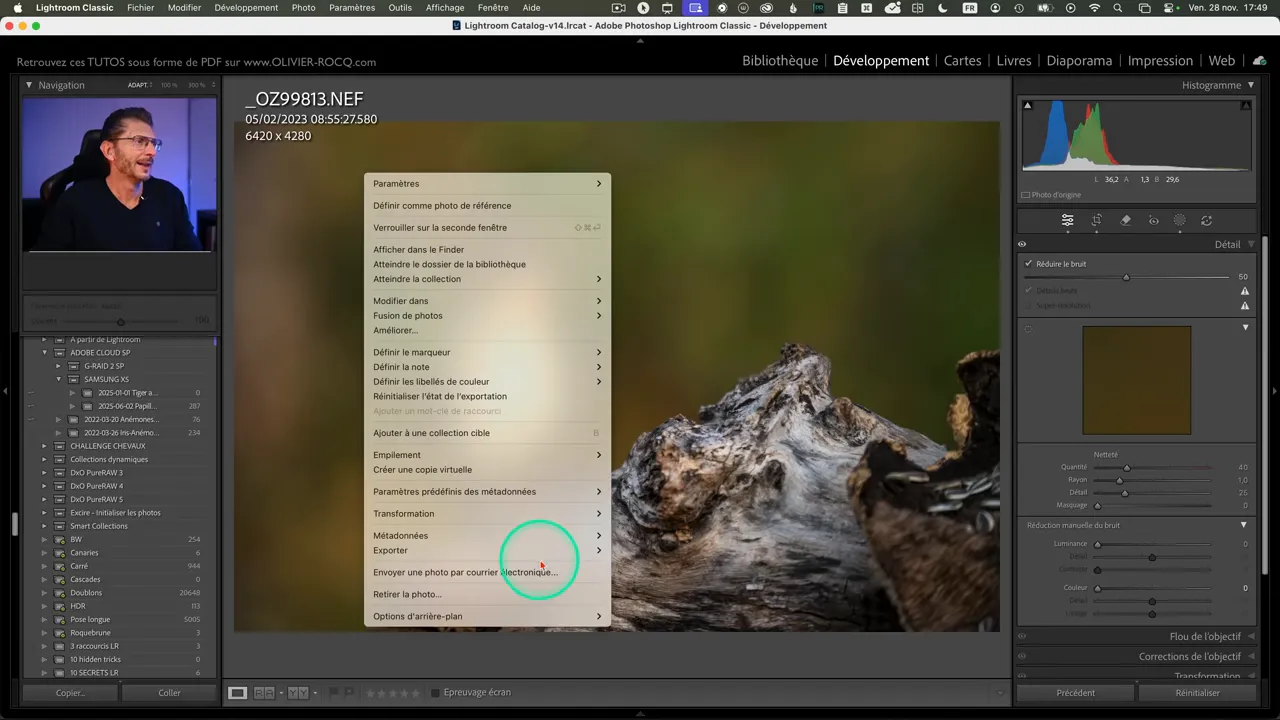The width and height of the screenshot is (1280, 720).
Task: Open the Masking tool
Action: click(x=1180, y=221)
